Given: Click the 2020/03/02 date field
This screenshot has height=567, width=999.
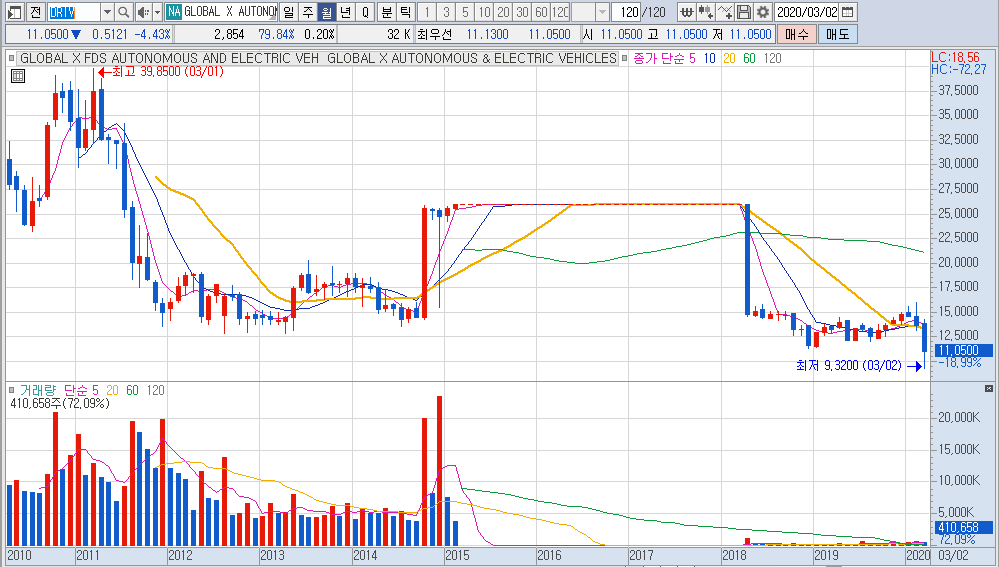Looking at the screenshot, I should click(x=807, y=11).
